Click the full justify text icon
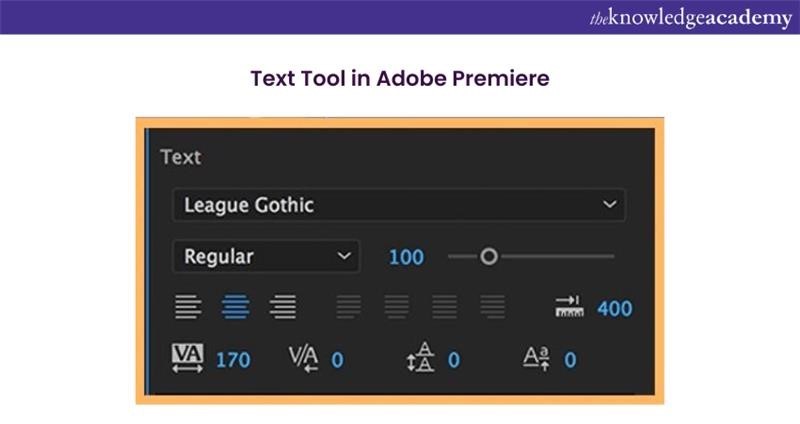The image size is (800, 424). pos(492,308)
